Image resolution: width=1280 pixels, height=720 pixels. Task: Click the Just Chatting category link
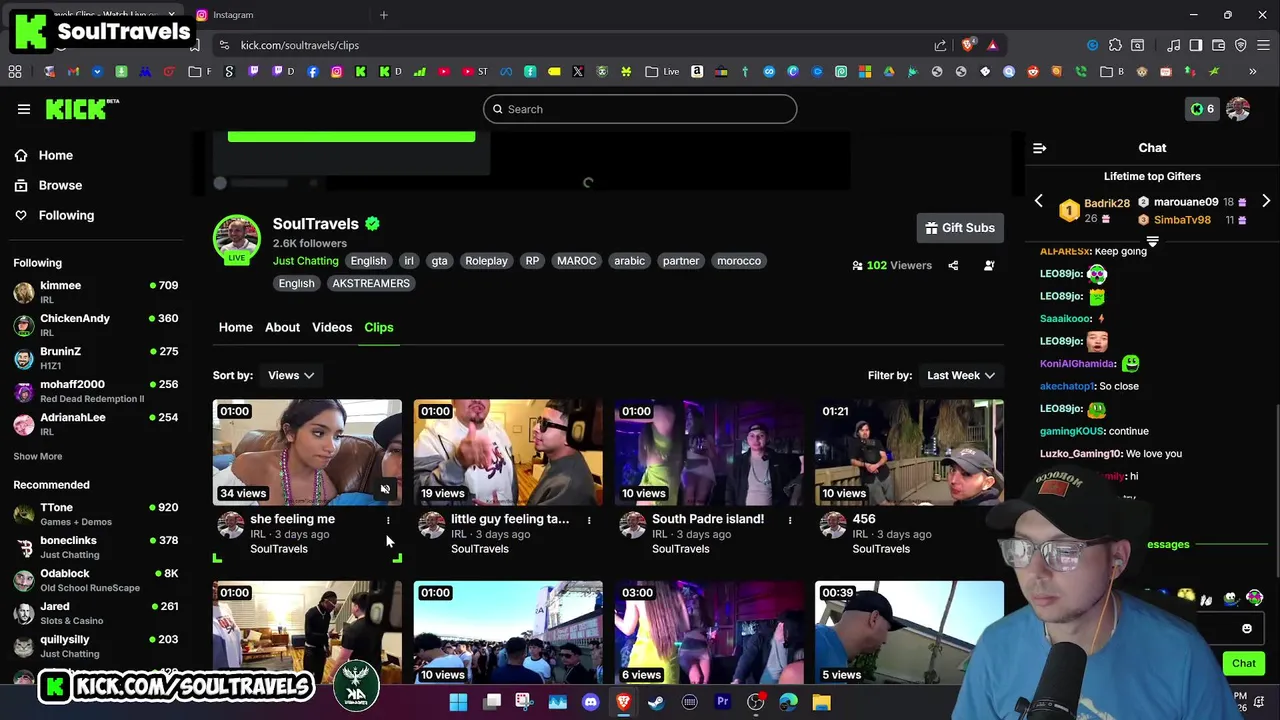306,261
